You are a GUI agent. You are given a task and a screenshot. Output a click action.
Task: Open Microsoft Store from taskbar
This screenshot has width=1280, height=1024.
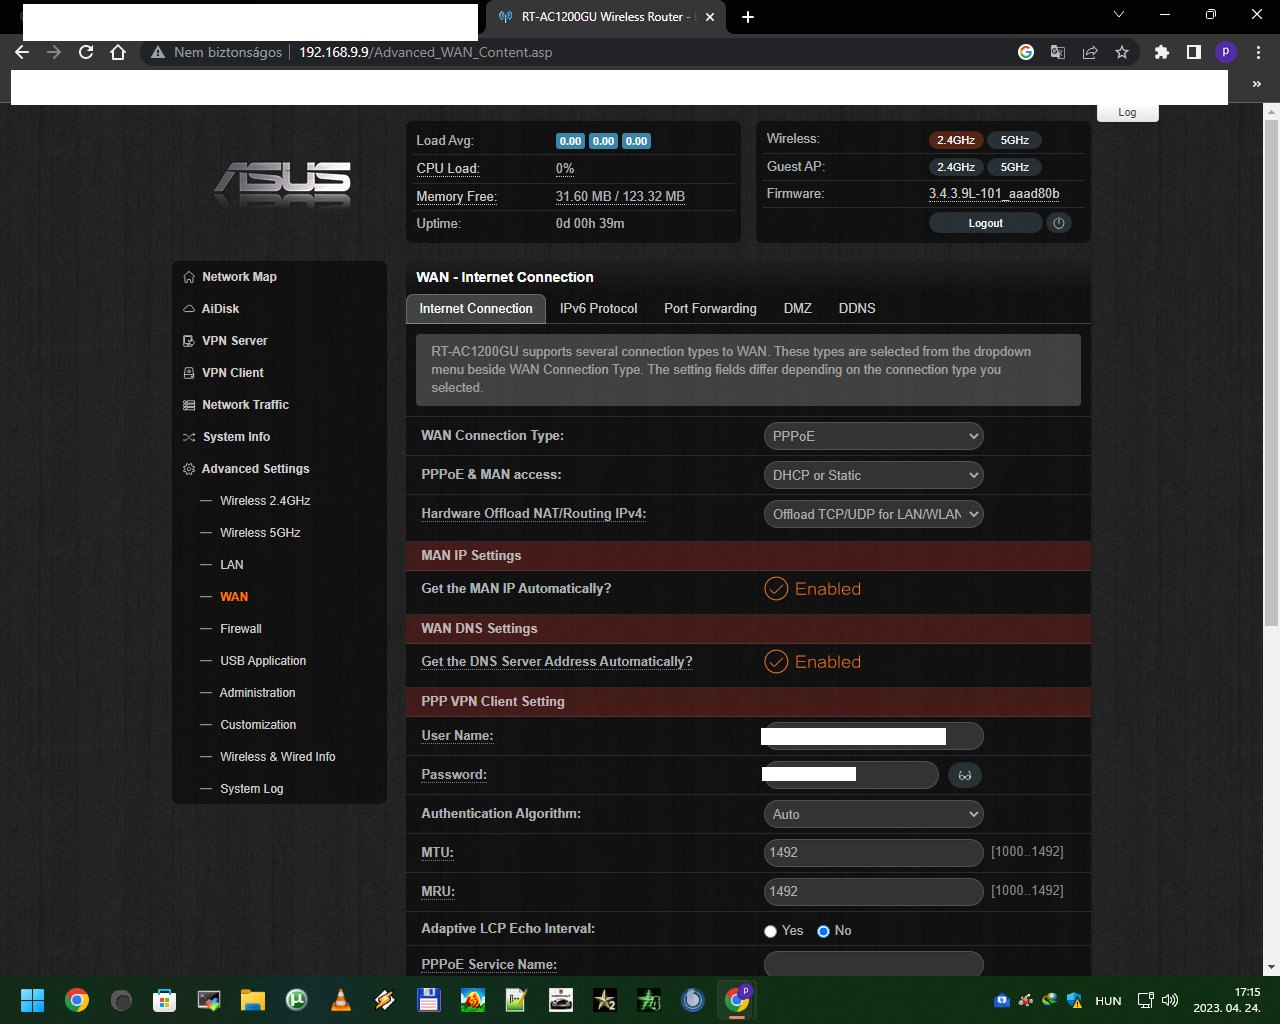[165, 1000]
